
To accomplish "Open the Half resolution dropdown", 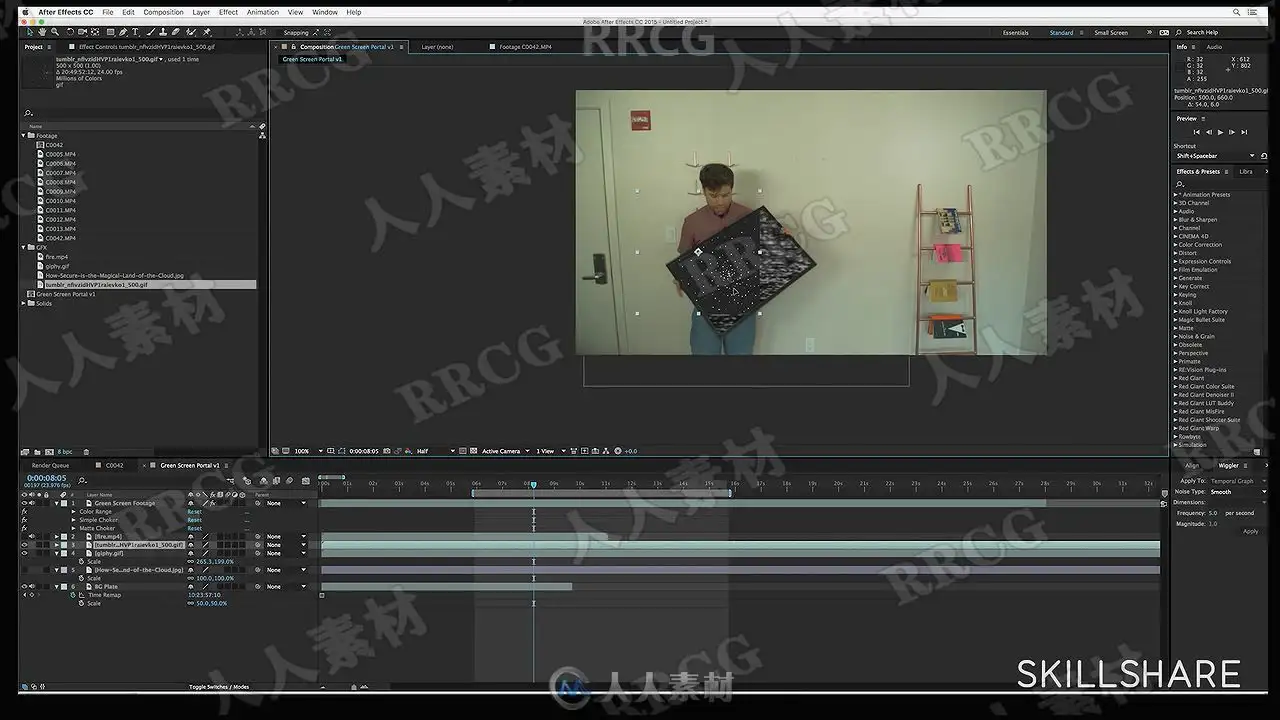I will 435,451.
